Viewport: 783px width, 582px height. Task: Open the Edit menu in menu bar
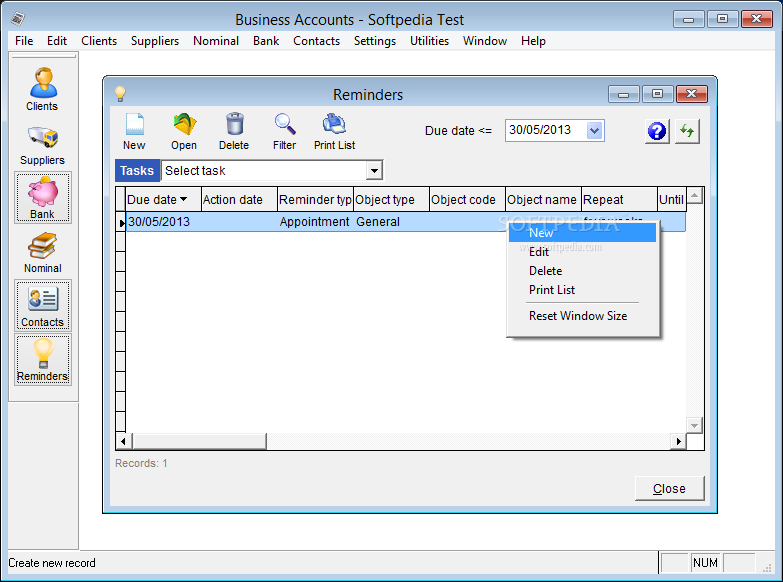pos(57,41)
